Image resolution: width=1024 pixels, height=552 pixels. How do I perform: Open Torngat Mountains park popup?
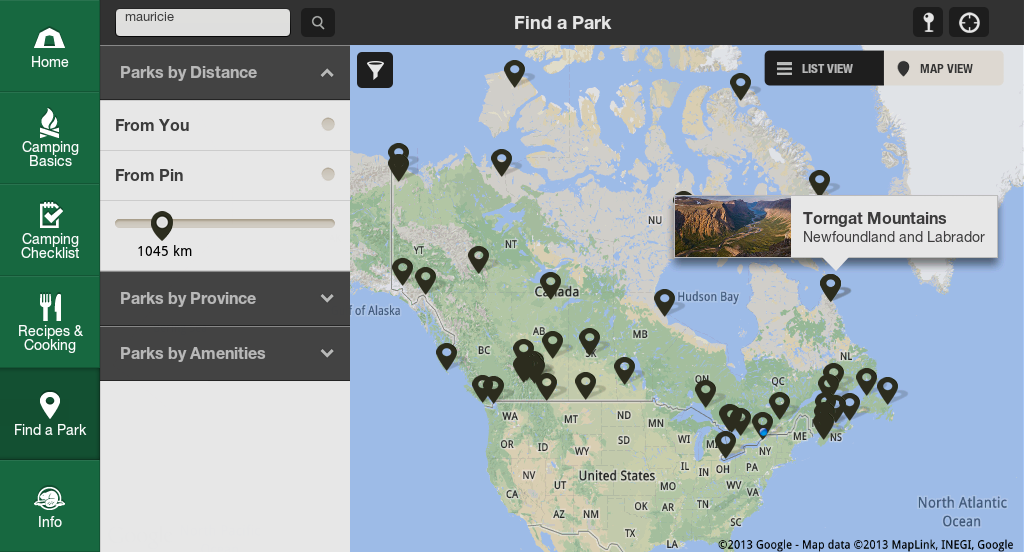click(835, 227)
